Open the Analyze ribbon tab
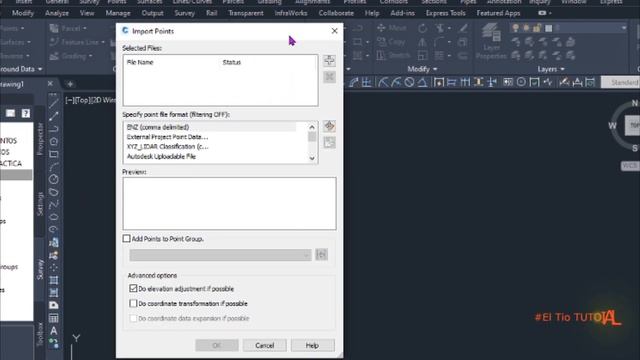640x360 pixels. coord(57,13)
